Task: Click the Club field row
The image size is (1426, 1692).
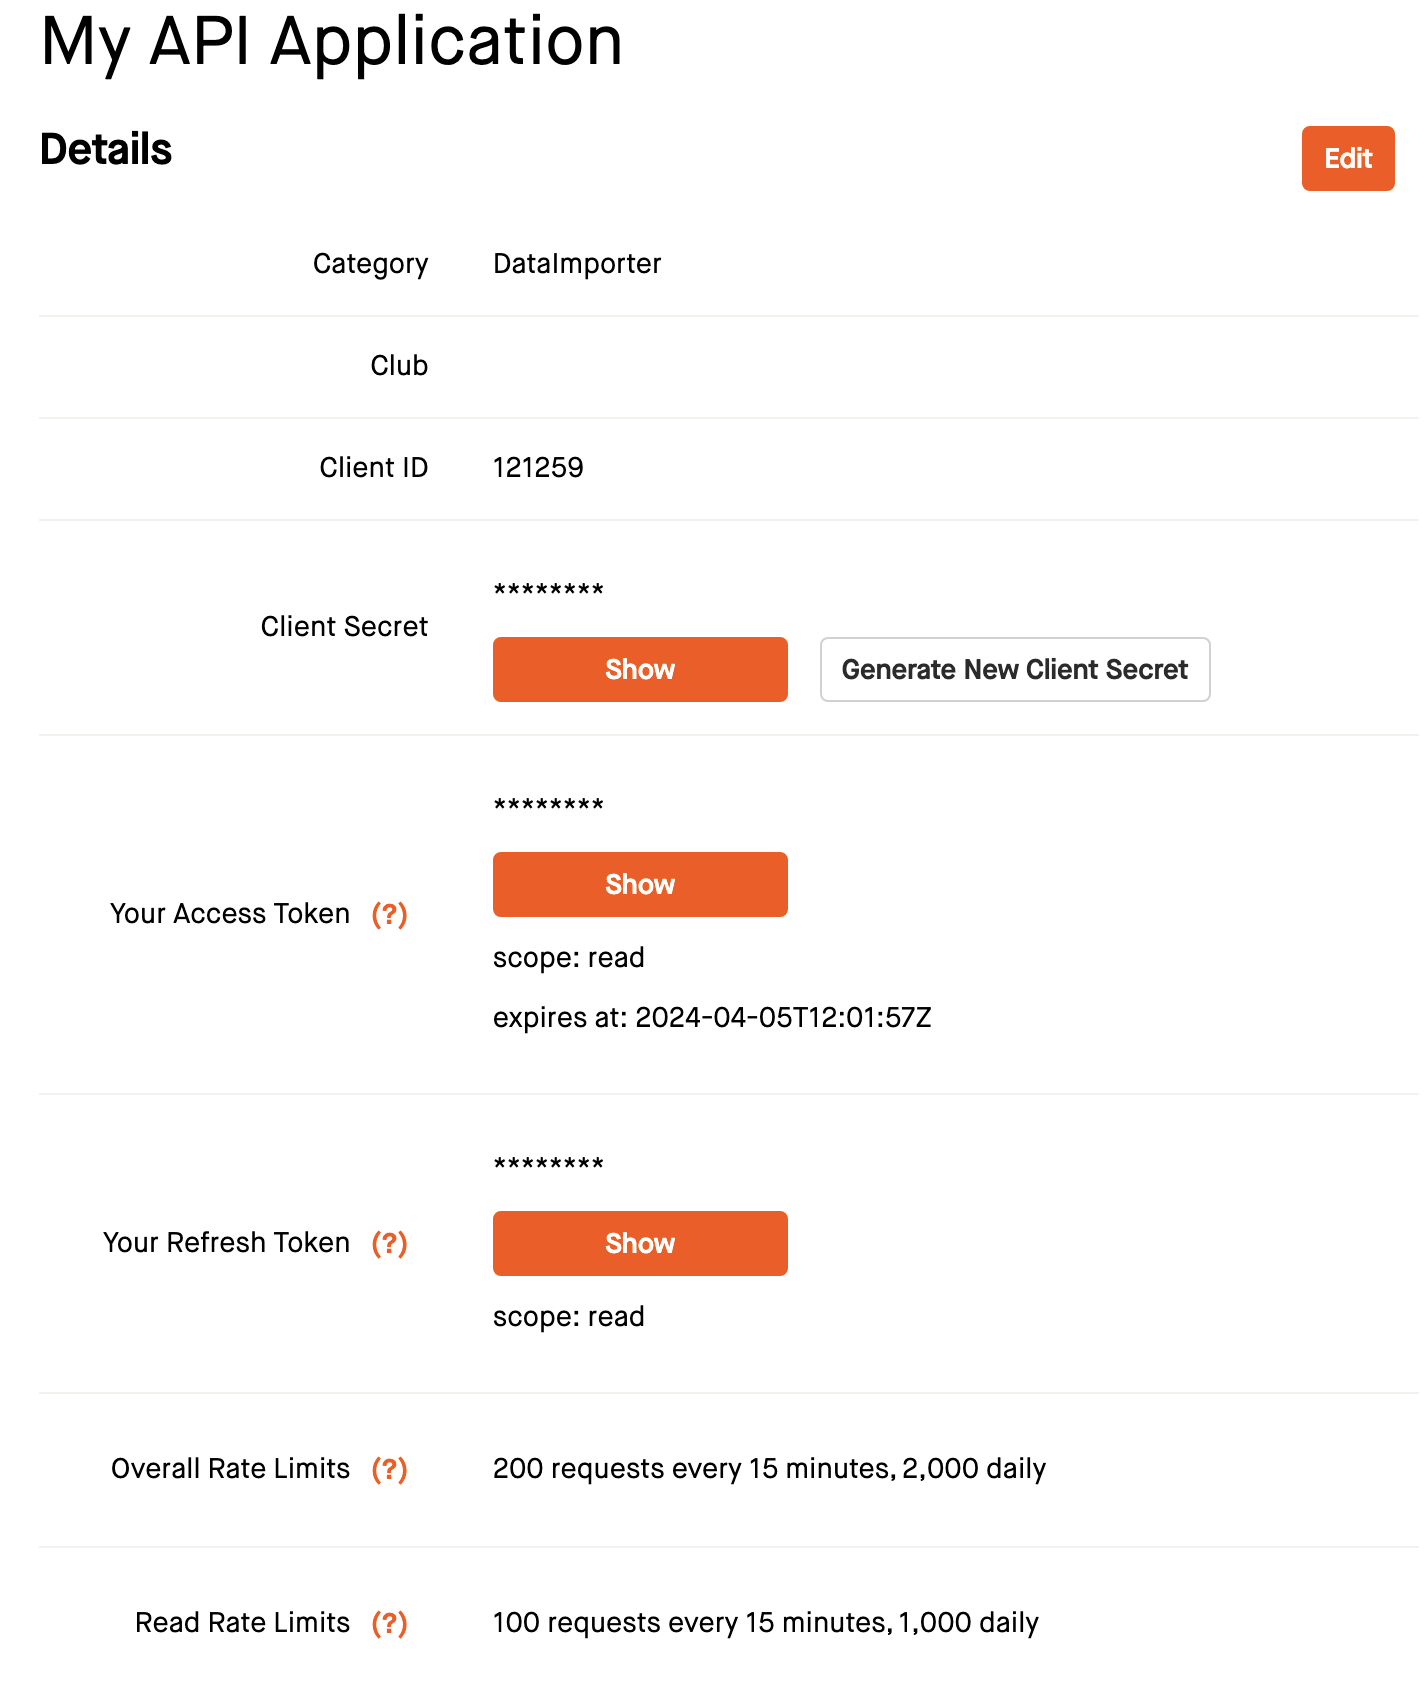Action: coord(398,365)
